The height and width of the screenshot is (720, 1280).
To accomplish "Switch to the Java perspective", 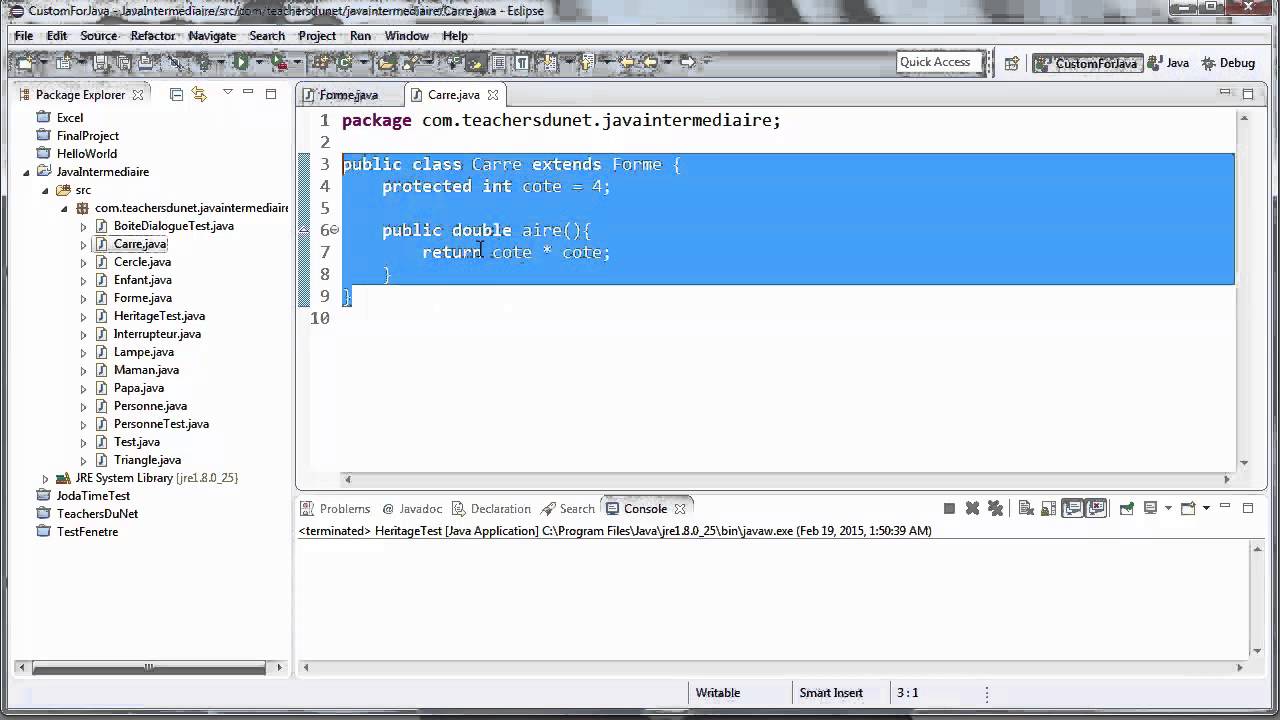I will 1168,63.
